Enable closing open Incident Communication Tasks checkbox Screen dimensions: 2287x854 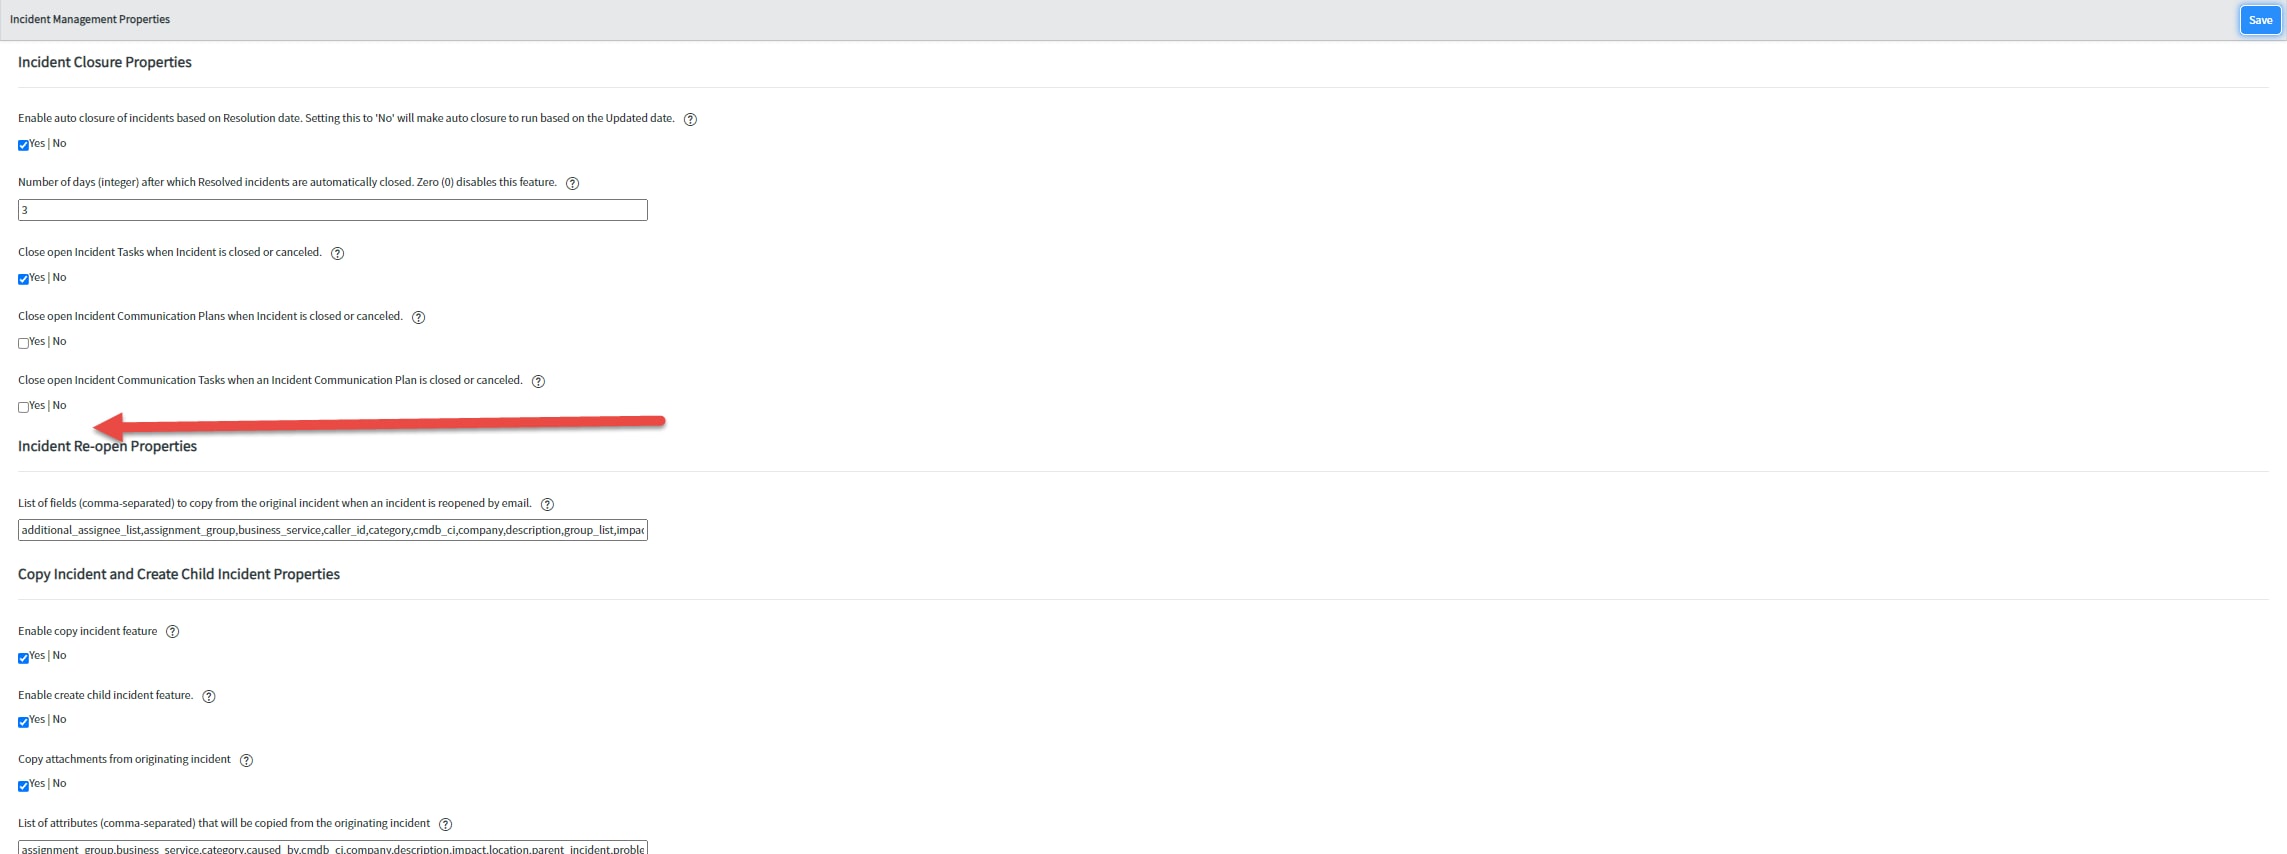(23, 407)
